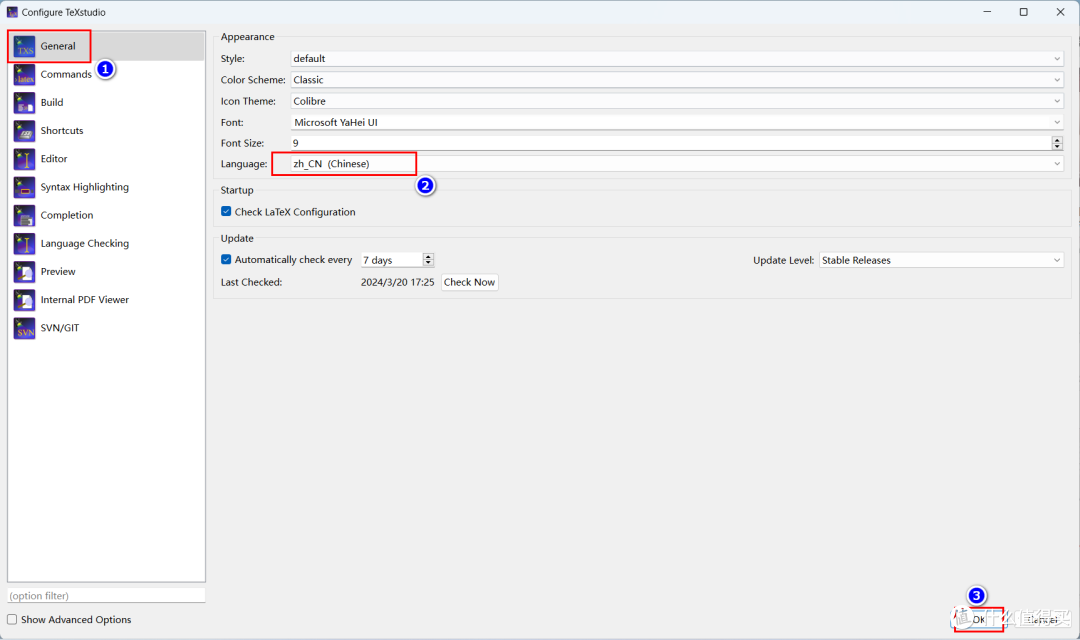Image resolution: width=1080 pixels, height=640 pixels.
Task: Click the Commands latex icon
Action: tap(24, 74)
